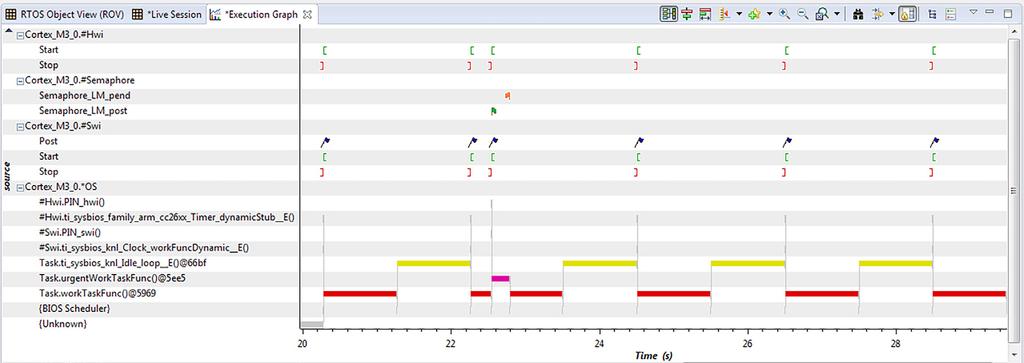Click the filter arrow toolbar icon
Viewport: 1024px width, 363px height.
tap(878, 14)
